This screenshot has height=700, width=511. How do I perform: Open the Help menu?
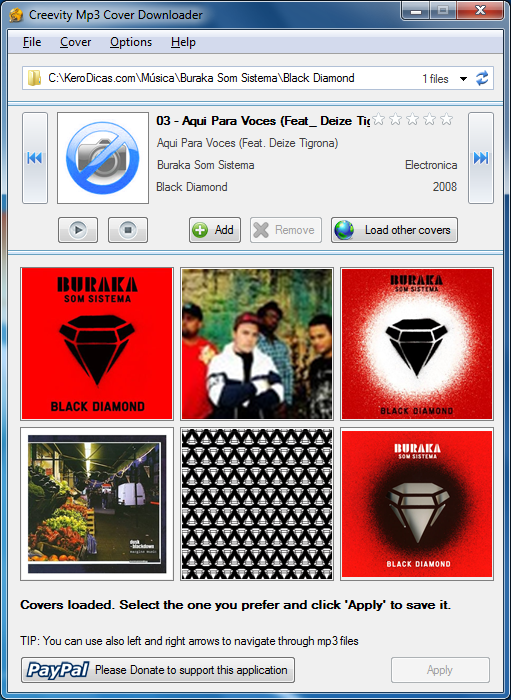[183, 42]
